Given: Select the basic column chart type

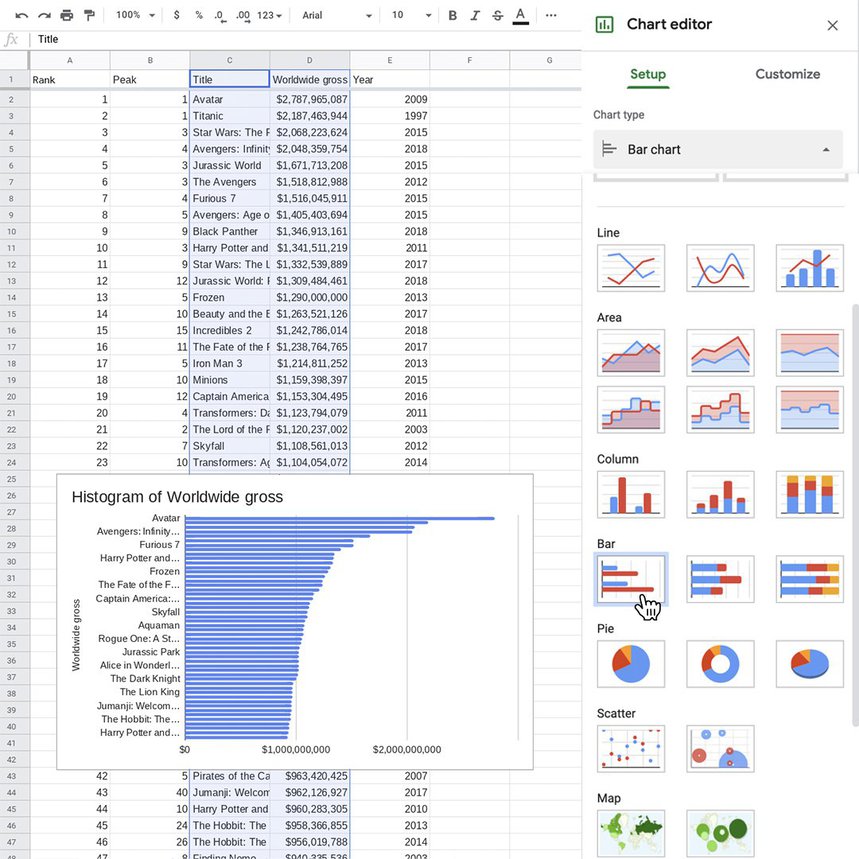Looking at the screenshot, I should 631,494.
